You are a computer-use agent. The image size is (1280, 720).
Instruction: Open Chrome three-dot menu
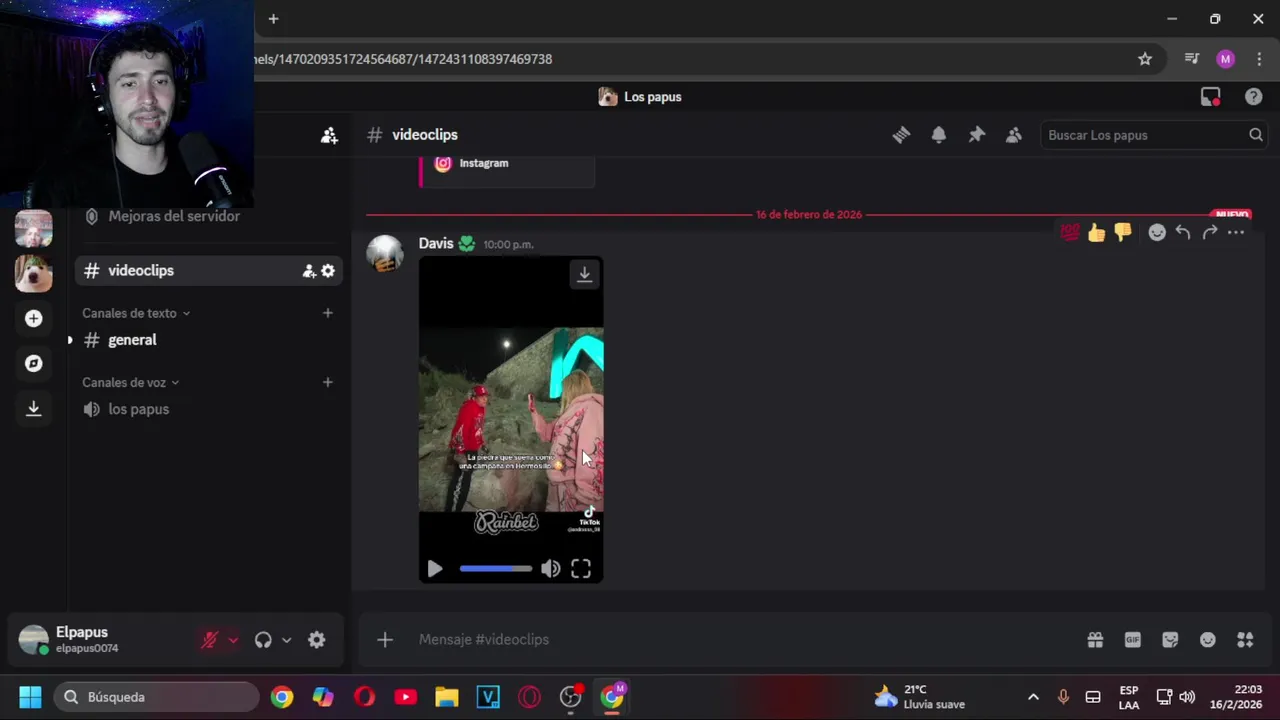pos(1259,59)
